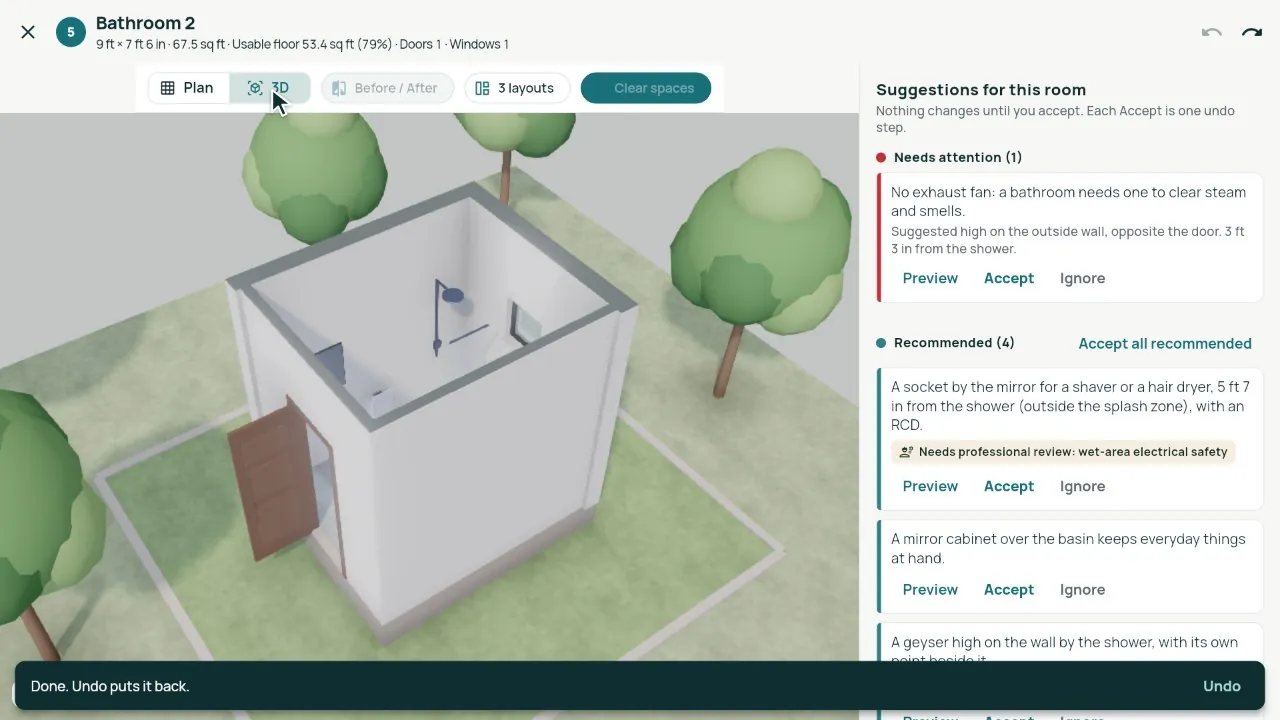Select the 3D view toggle
Image resolution: width=1280 pixels, height=720 pixels.
click(270, 88)
